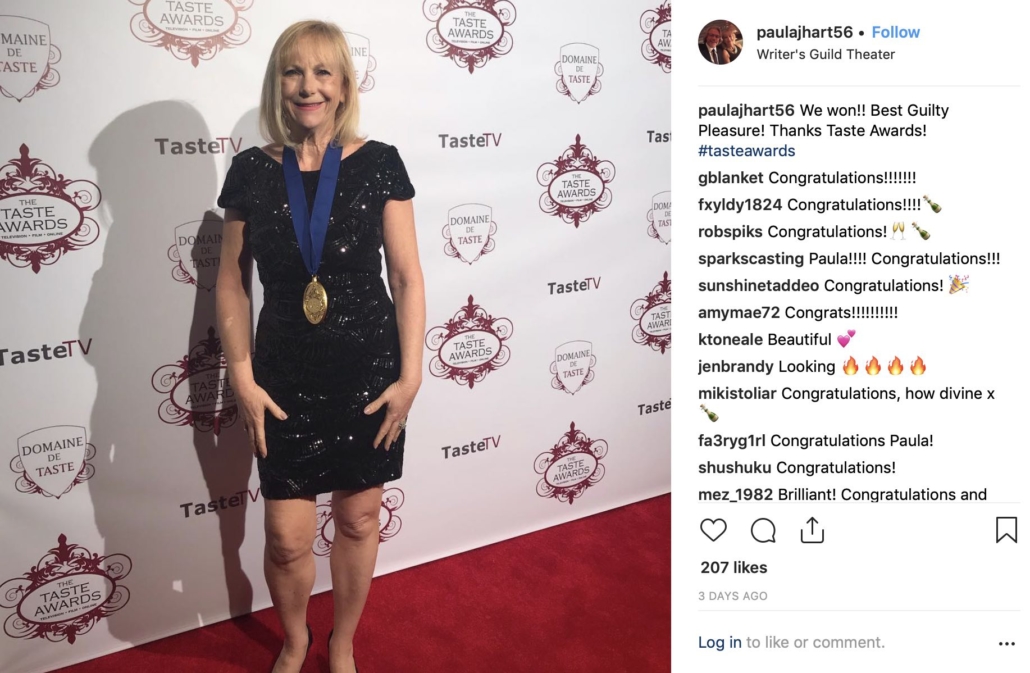1030x673 pixels.
Task: Open the photo of woman wearing medal
Action: tap(335, 336)
